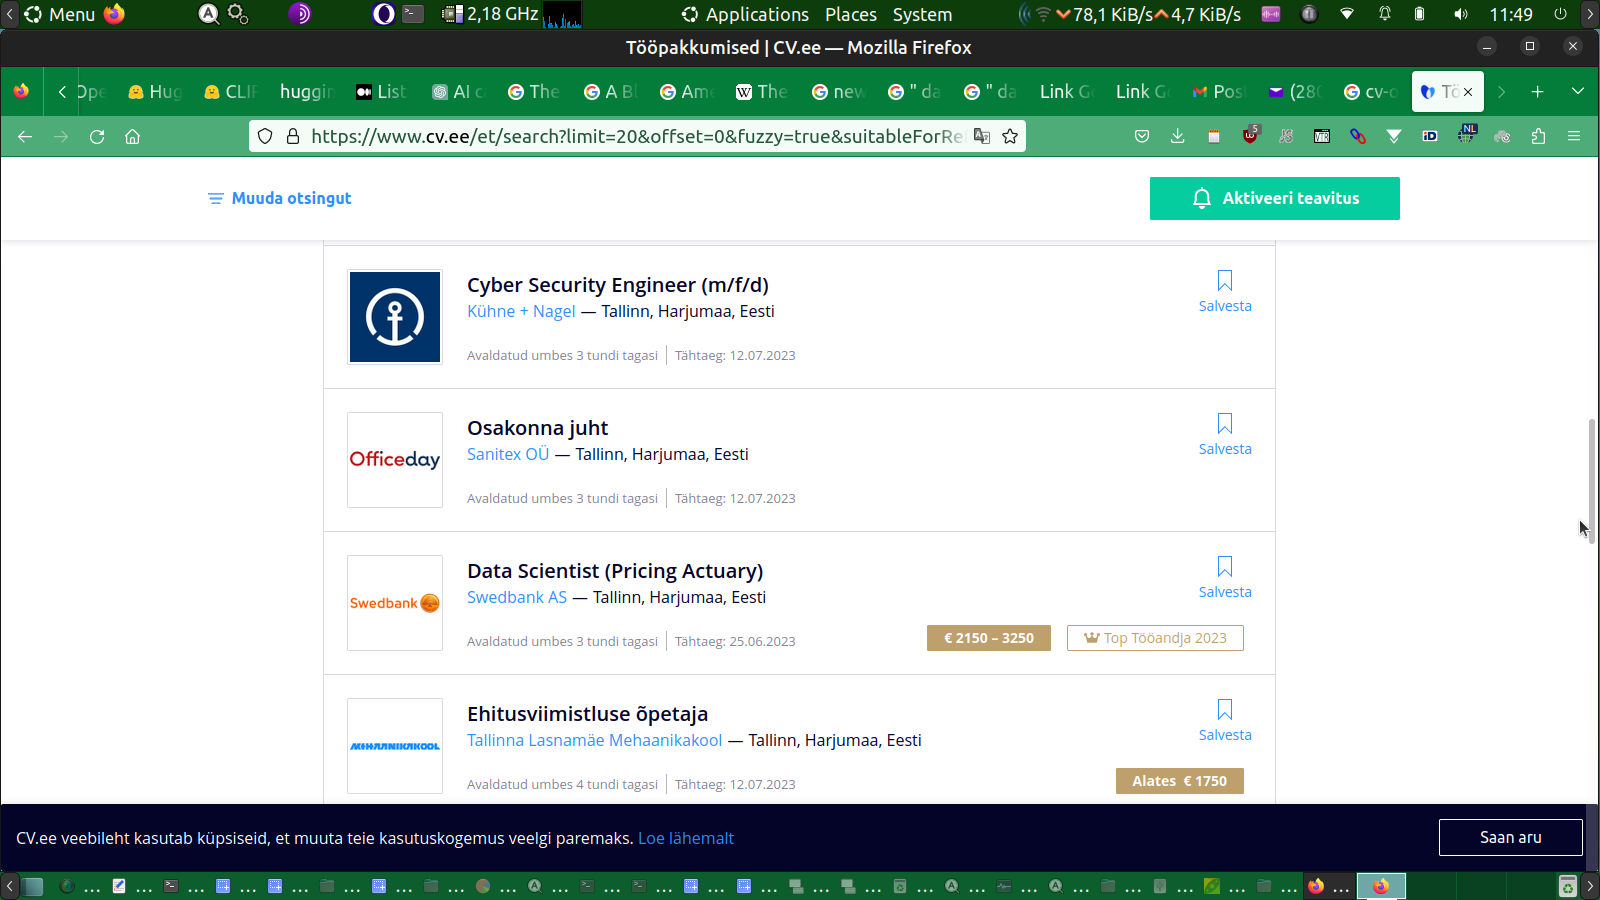Open the tracking protection shield icon

click(x=265, y=137)
